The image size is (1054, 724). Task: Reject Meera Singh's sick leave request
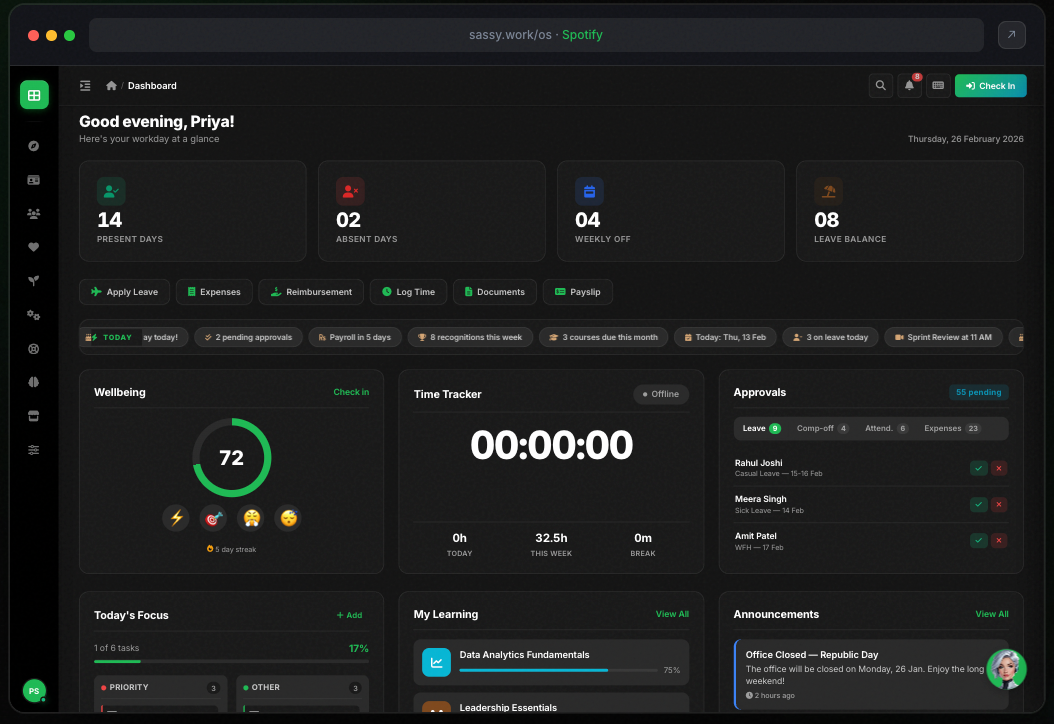(x=998, y=504)
